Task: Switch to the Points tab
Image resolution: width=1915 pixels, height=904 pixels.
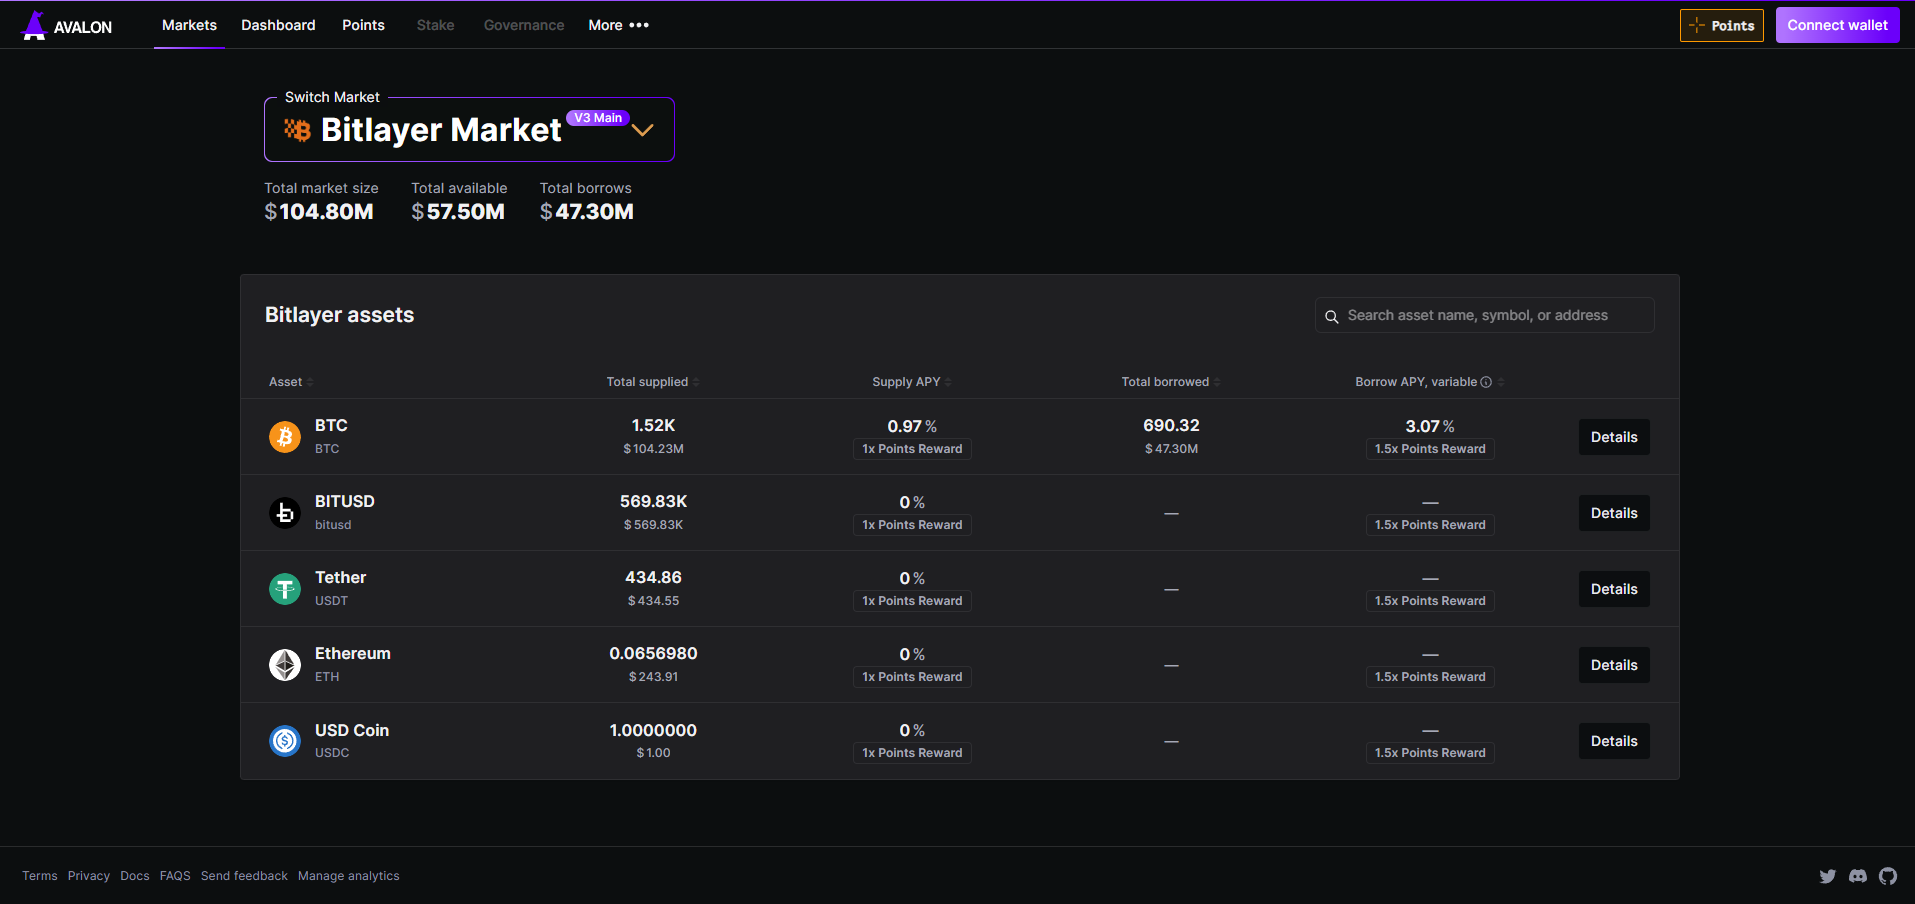Action: [363, 25]
